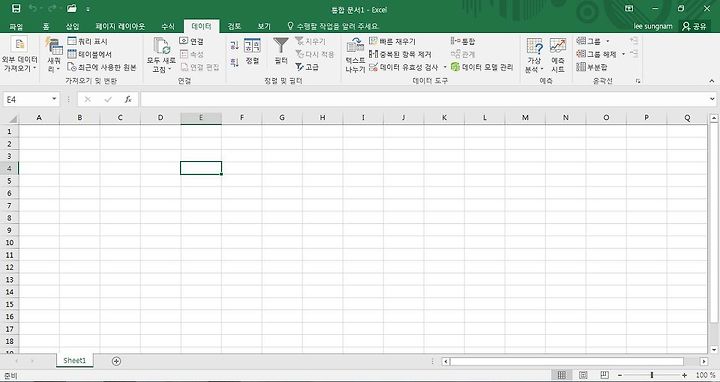
Task: Expand 데이터 유효성 검사 dropdown arrow
Action: 444,67
